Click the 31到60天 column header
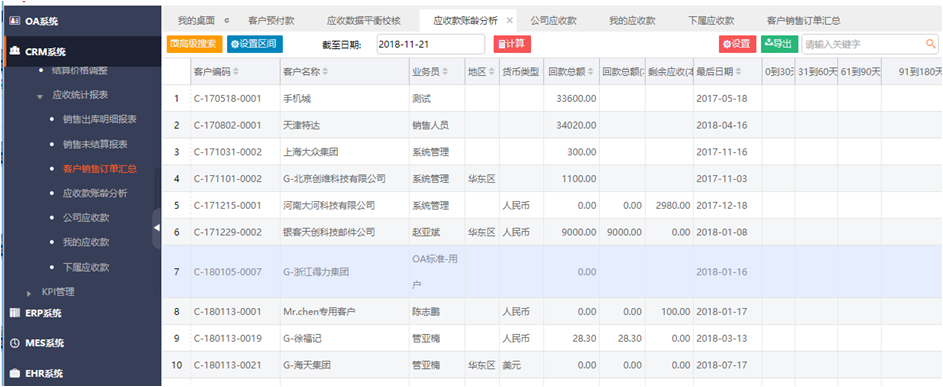 817,72
